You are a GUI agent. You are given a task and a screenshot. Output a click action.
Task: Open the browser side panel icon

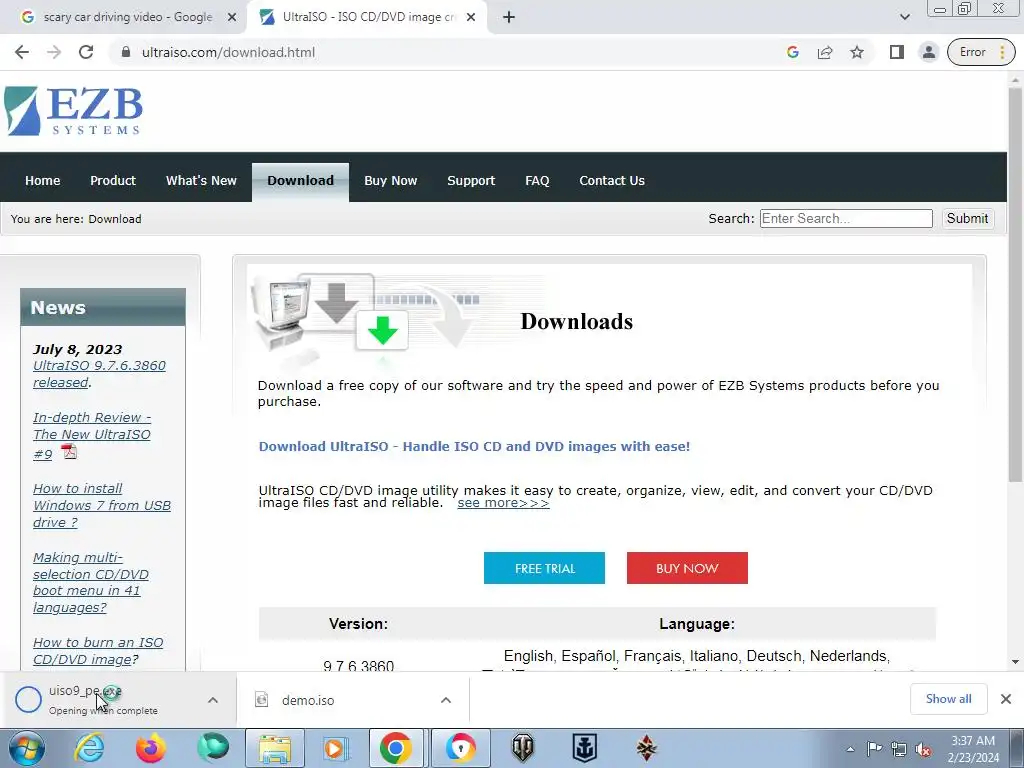pyautogui.click(x=897, y=52)
